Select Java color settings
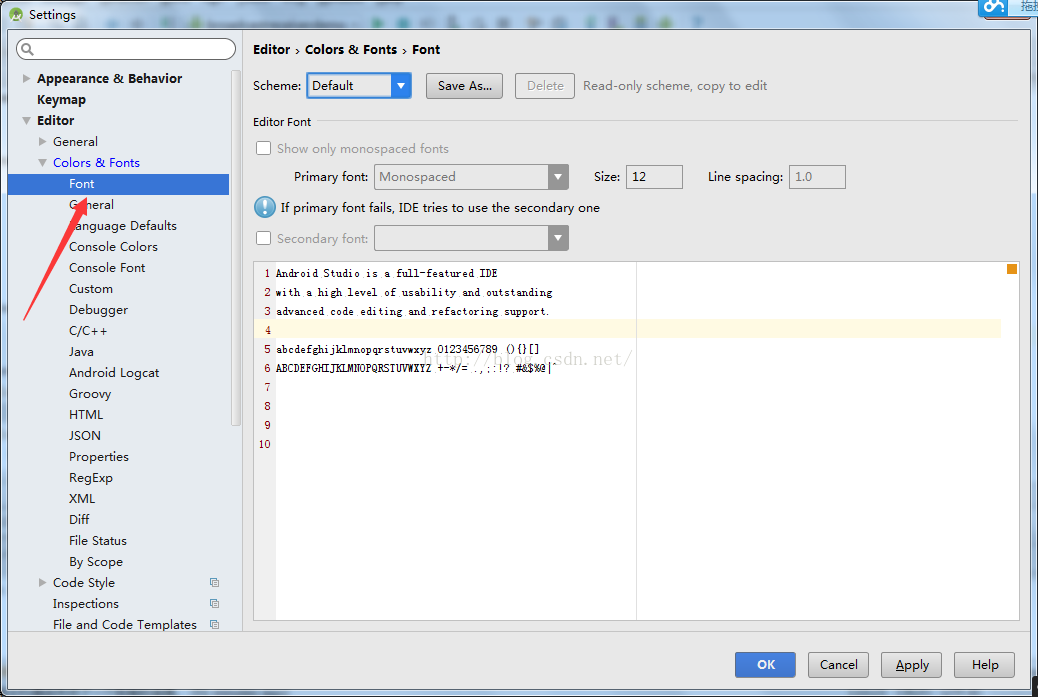This screenshot has height=697, width=1038. [81, 351]
